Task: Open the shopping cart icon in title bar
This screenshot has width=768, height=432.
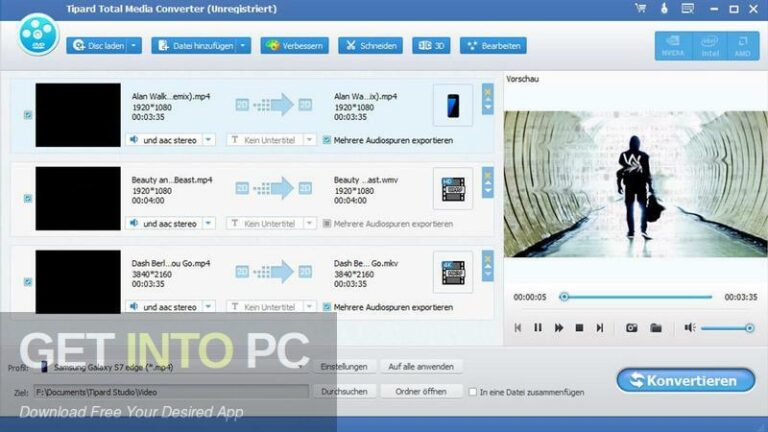Action: tap(640, 8)
